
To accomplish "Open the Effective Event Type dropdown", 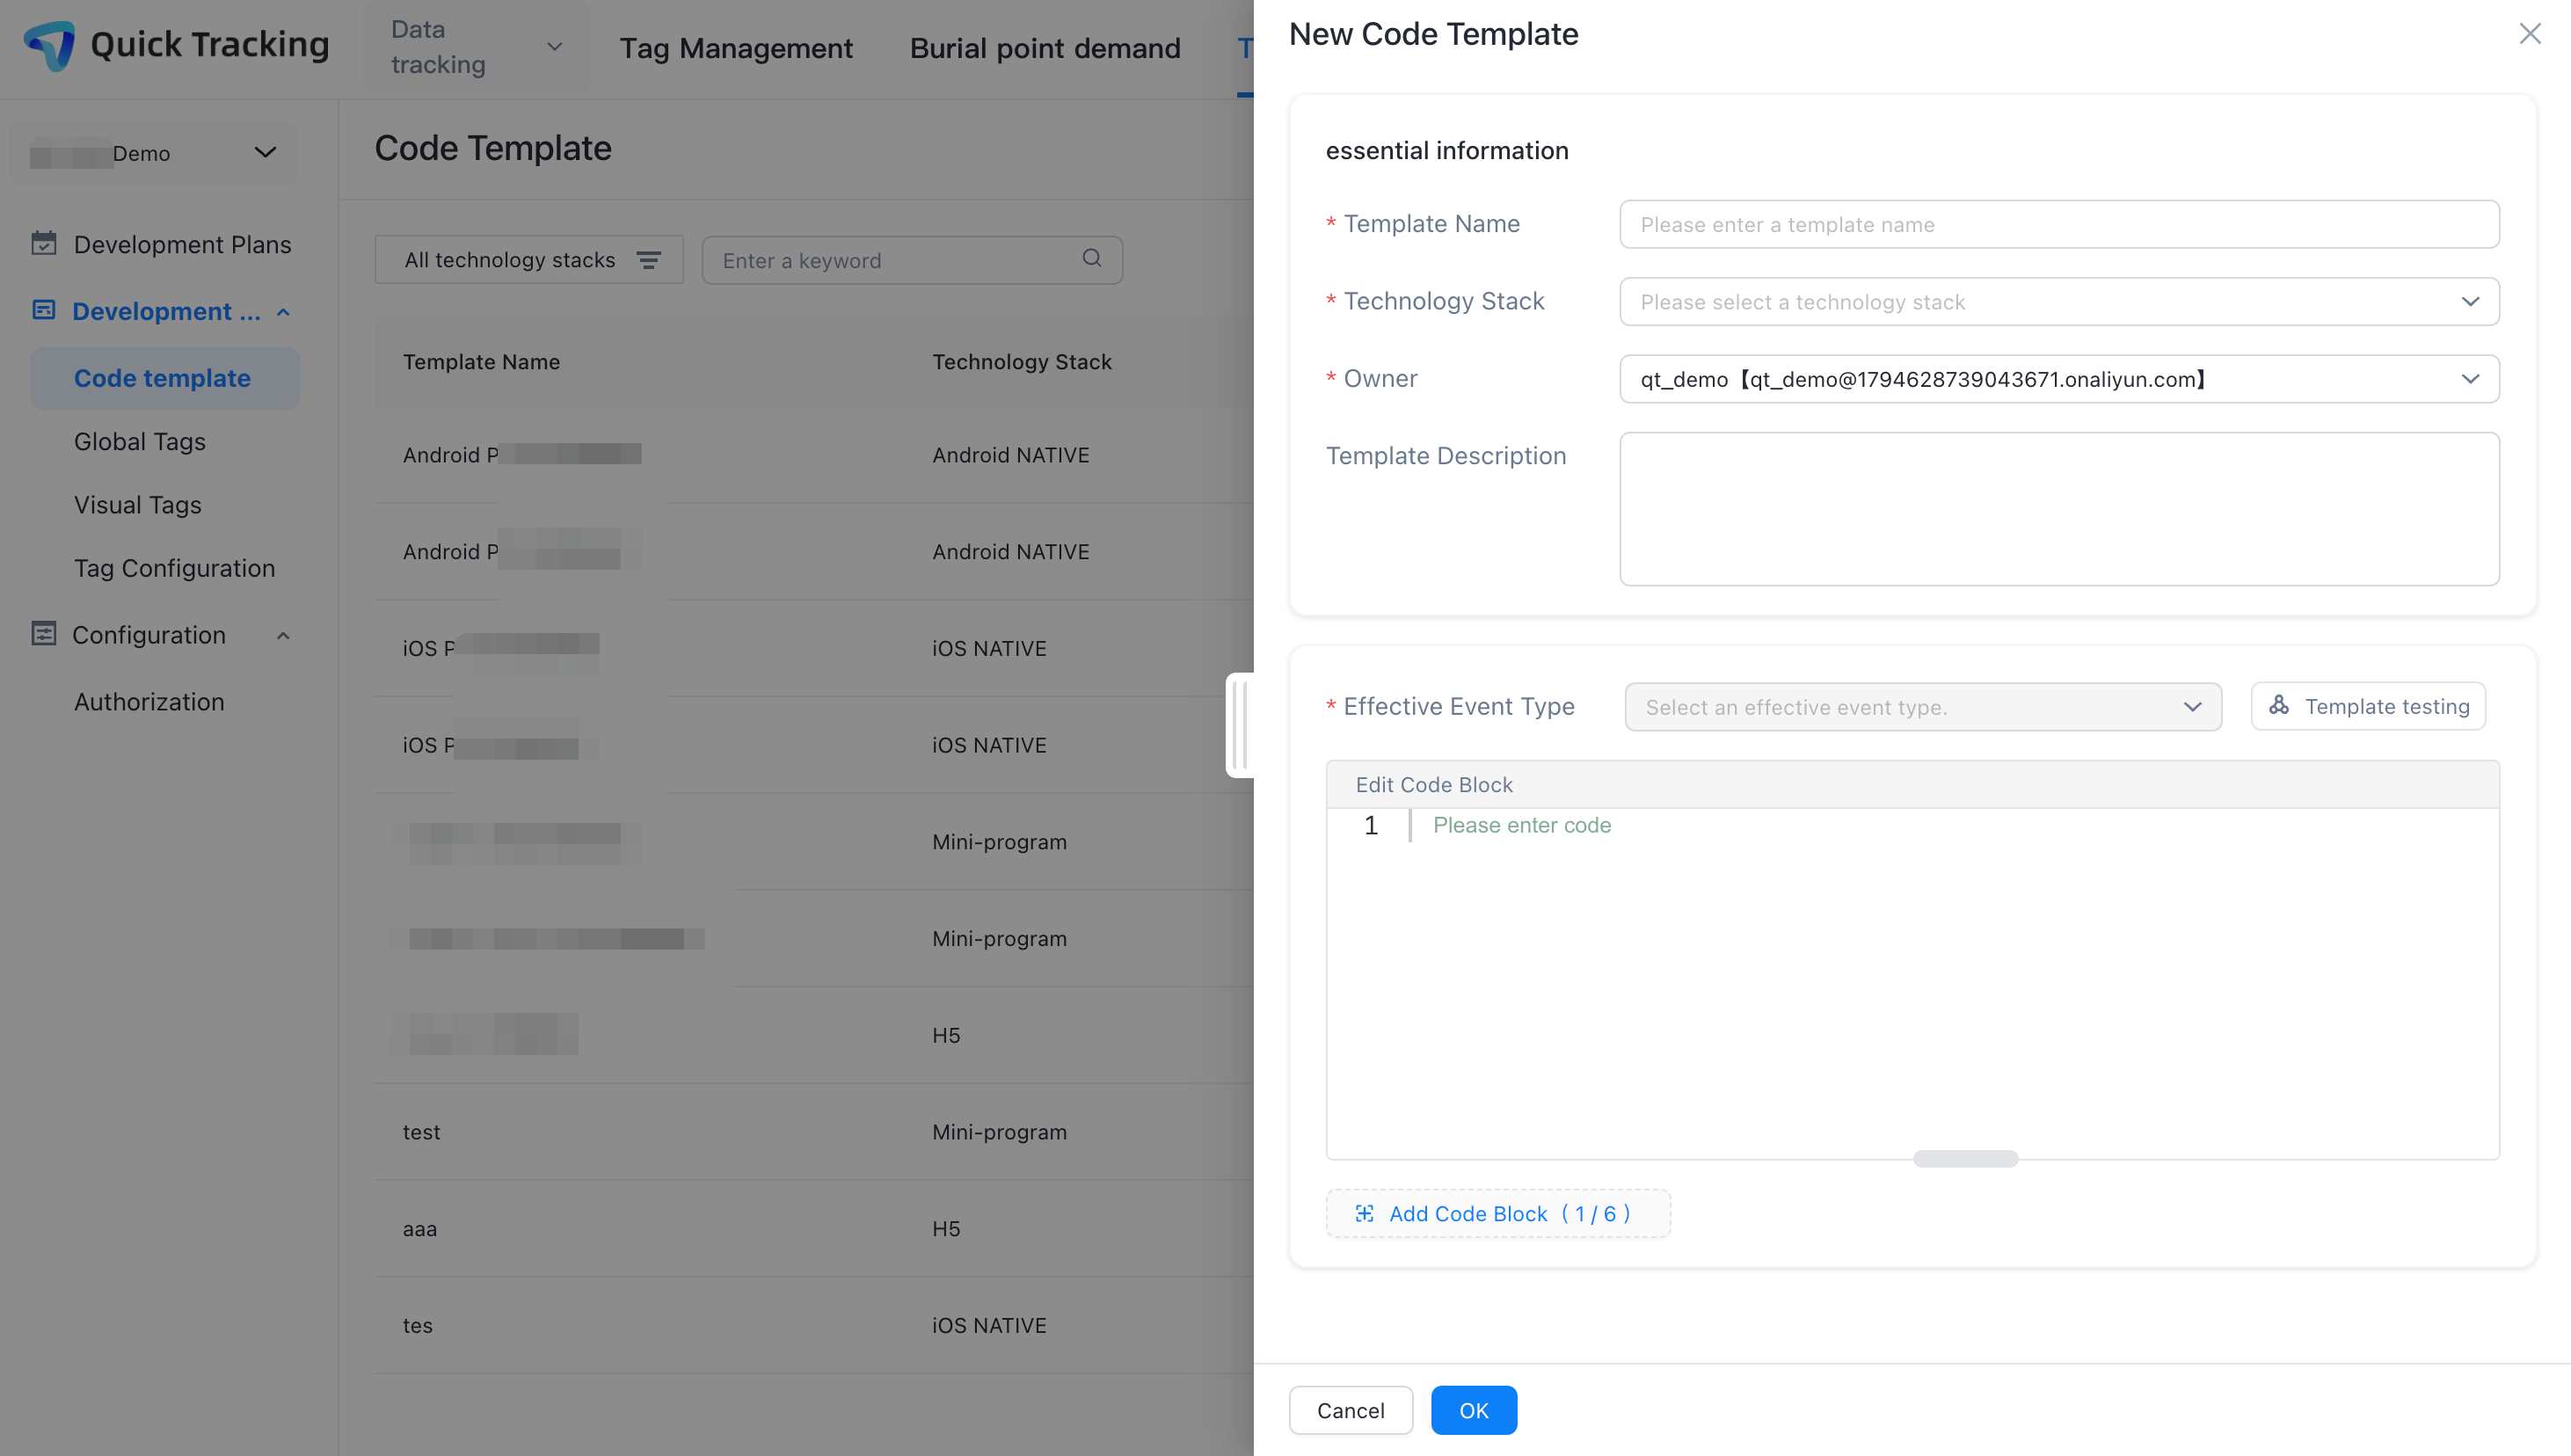I will pyautogui.click(x=1922, y=707).
